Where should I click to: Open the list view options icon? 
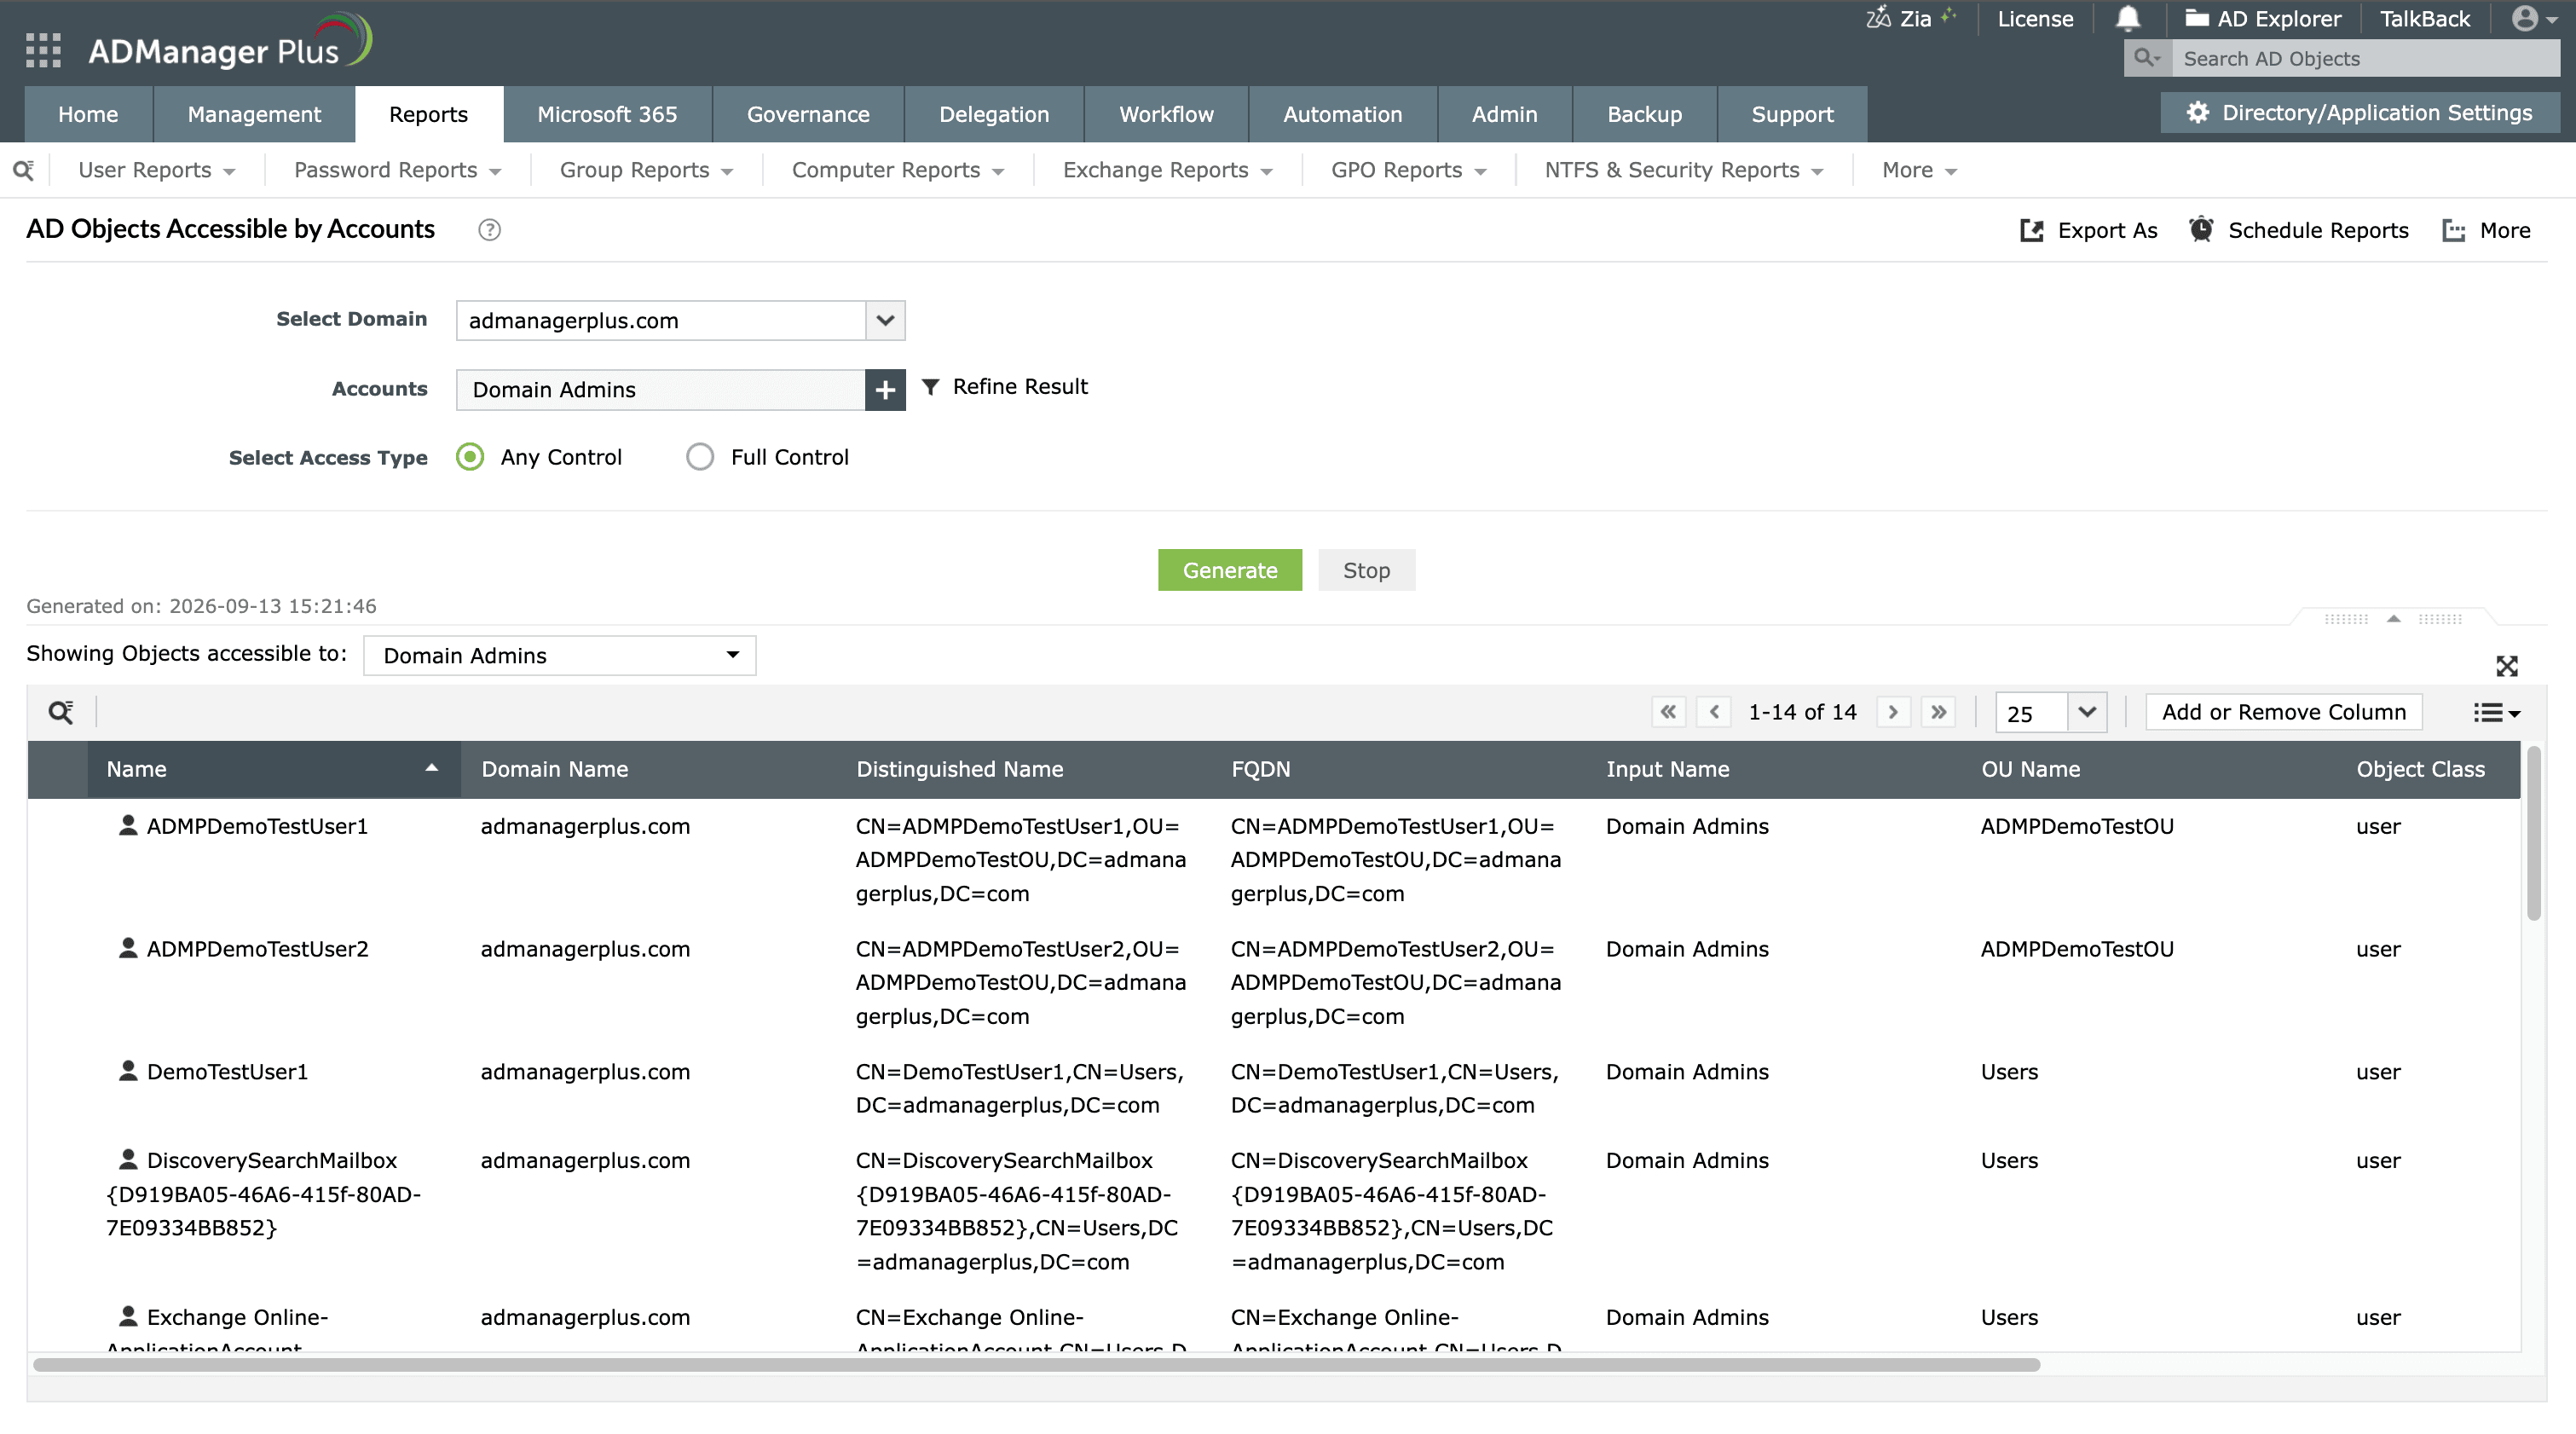(2496, 712)
